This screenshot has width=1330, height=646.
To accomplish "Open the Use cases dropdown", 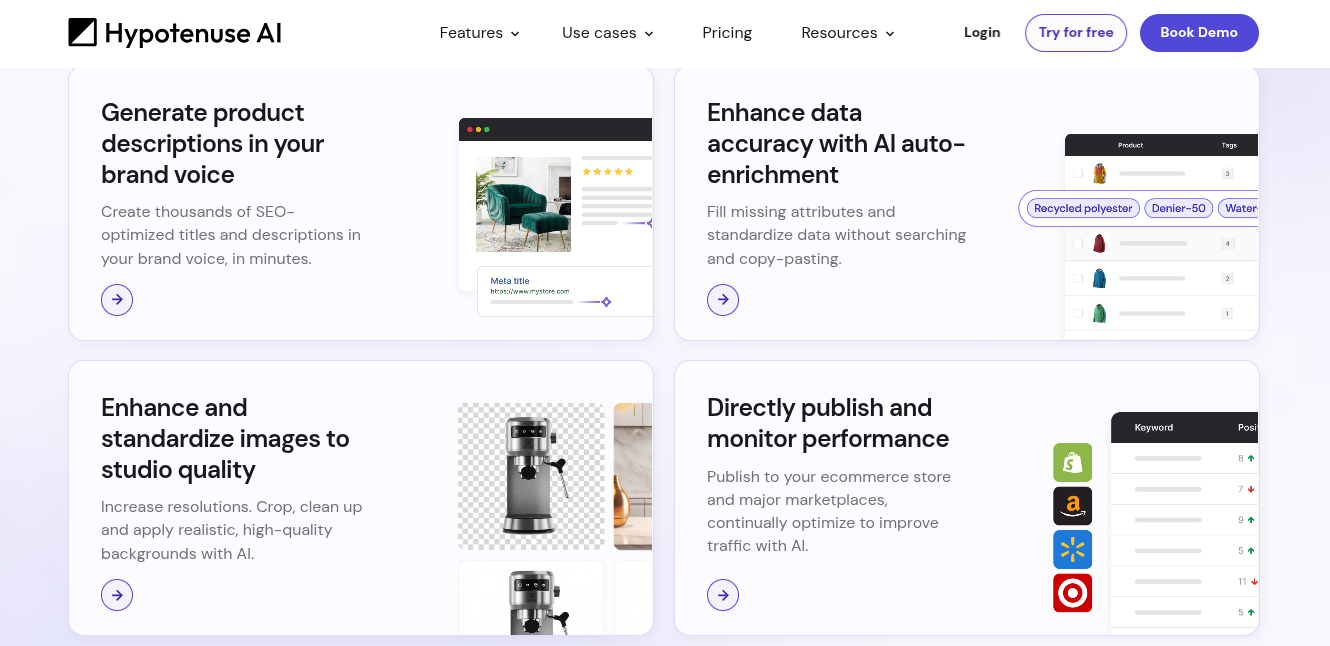I will pos(606,33).
